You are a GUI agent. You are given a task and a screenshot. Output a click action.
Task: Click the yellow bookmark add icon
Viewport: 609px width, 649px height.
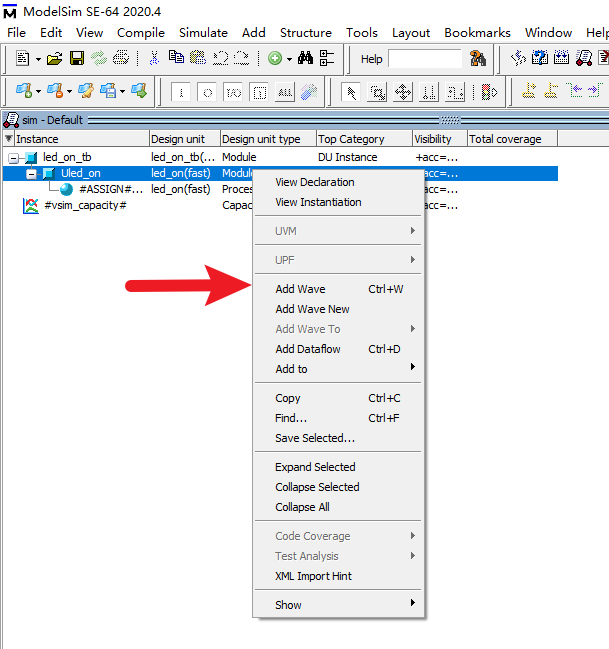pos(529,91)
